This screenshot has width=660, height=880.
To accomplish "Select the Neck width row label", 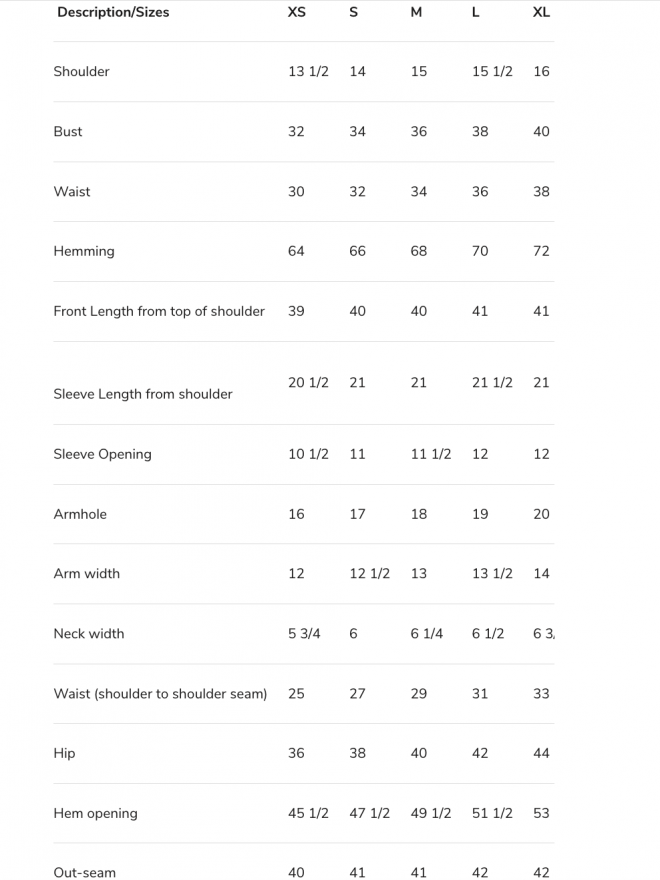I will (x=89, y=634).
